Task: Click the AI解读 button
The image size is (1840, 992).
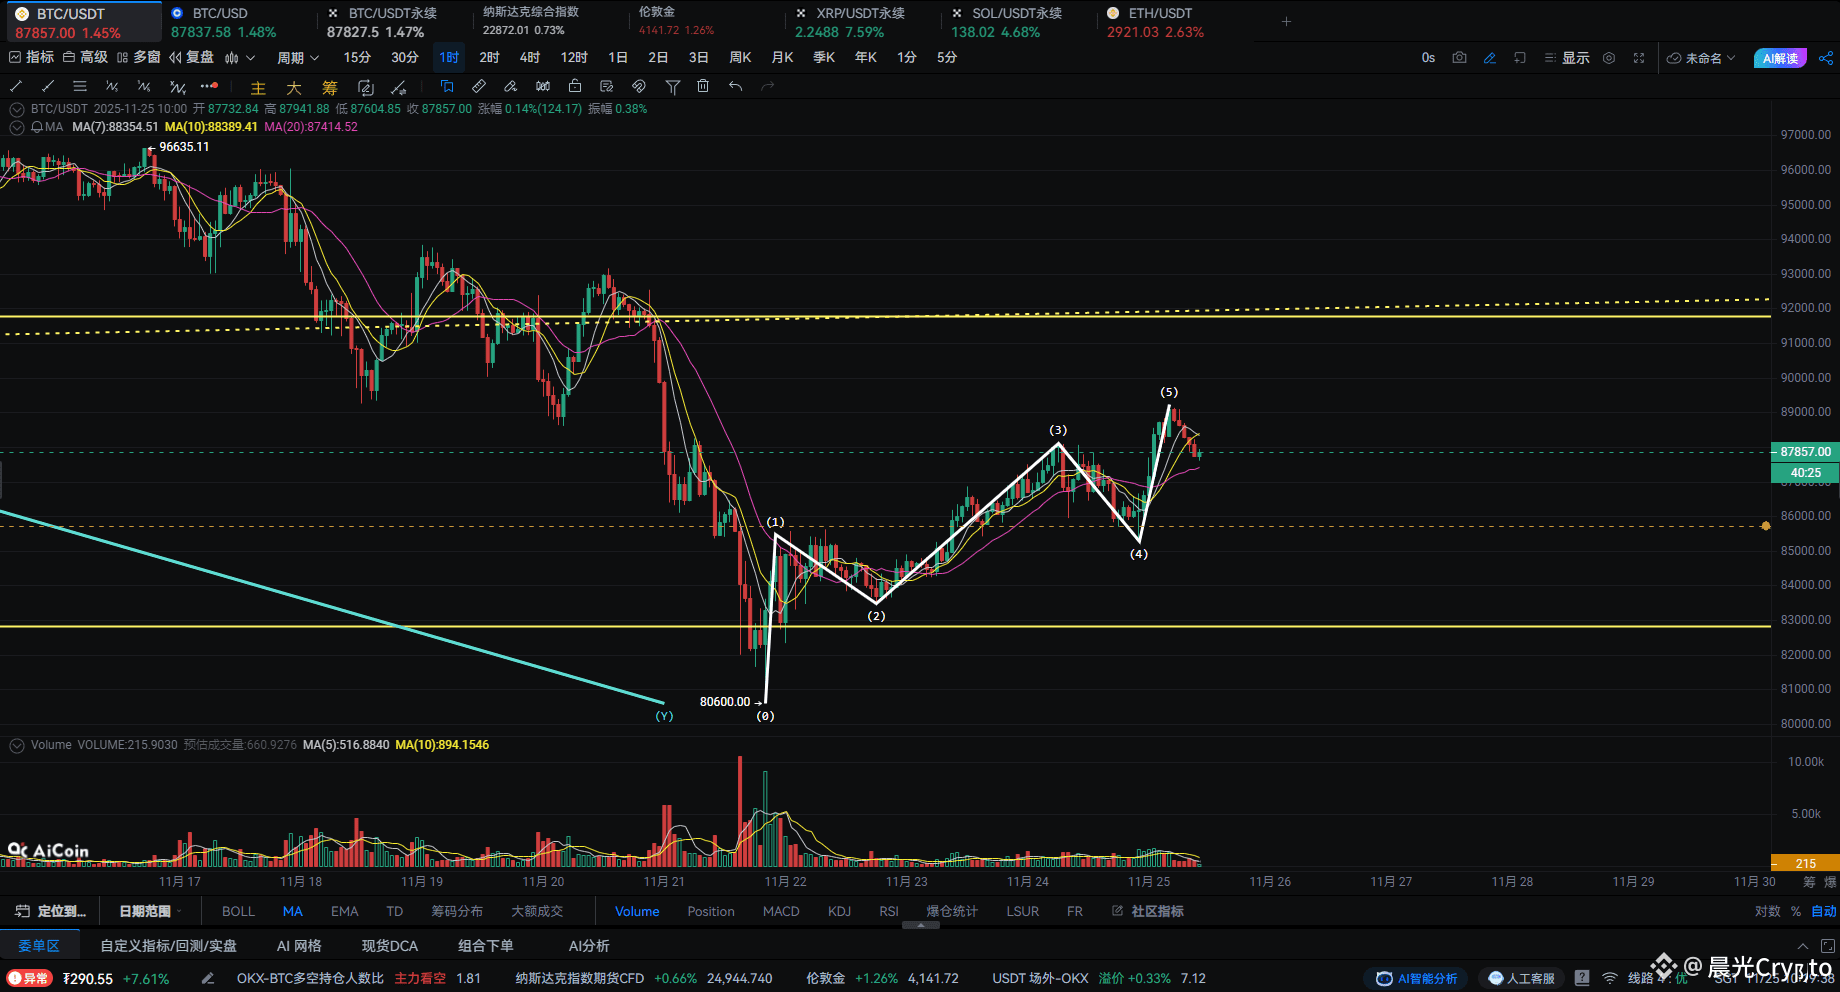Action: point(1780,58)
